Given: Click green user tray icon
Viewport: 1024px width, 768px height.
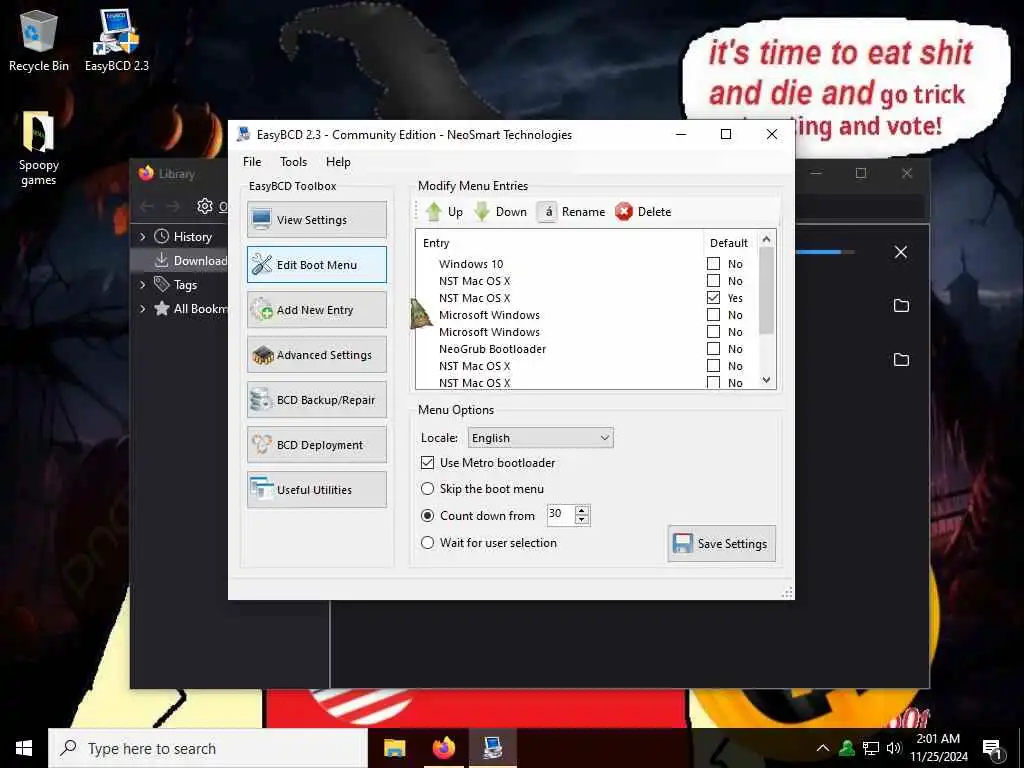Looking at the screenshot, I should click(x=847, y=748).
